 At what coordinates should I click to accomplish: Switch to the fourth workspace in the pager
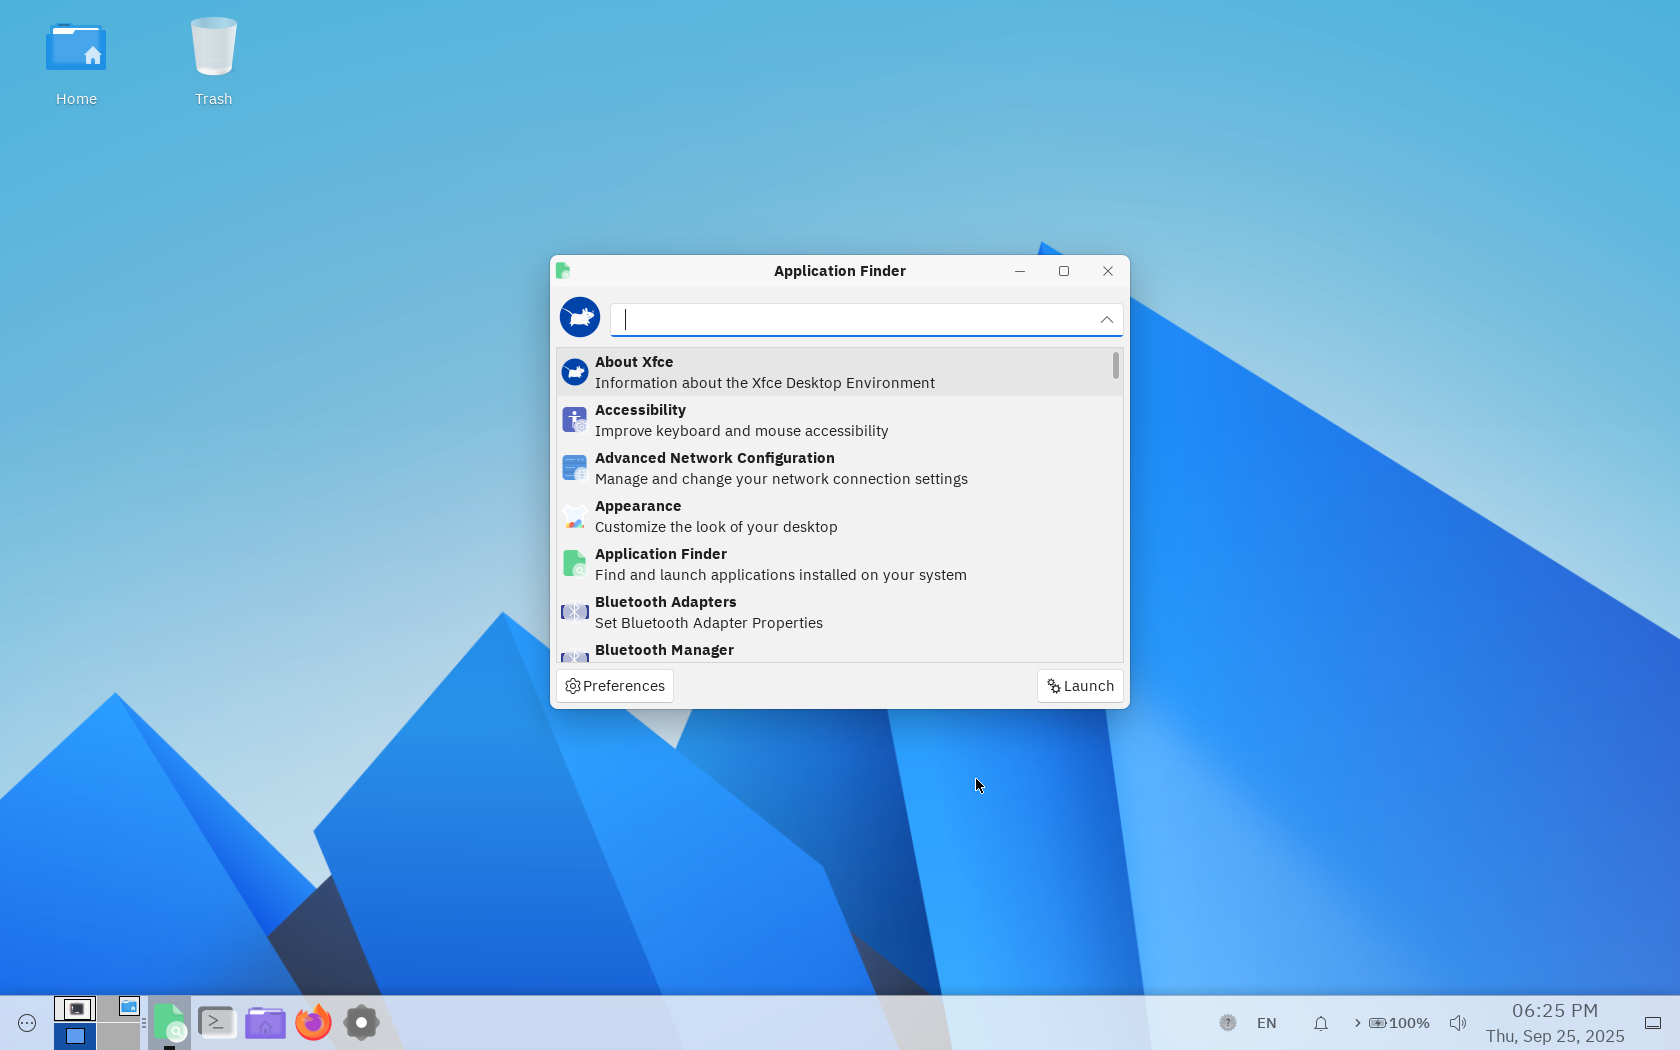[119, 1036]
